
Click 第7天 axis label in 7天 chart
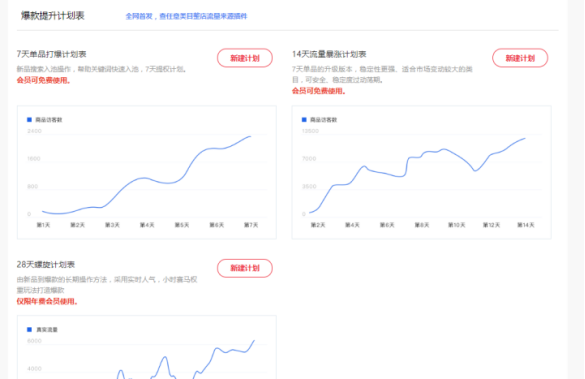[x=251, y=225]
